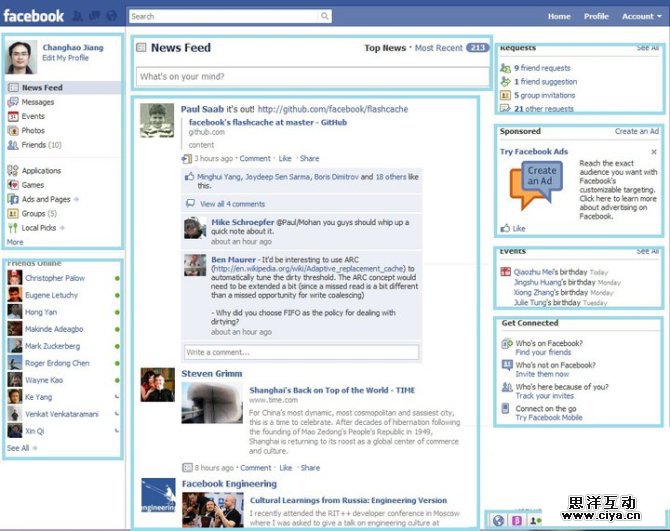
Task: Open Games icon in sidebar
Action: pos(13,185)
